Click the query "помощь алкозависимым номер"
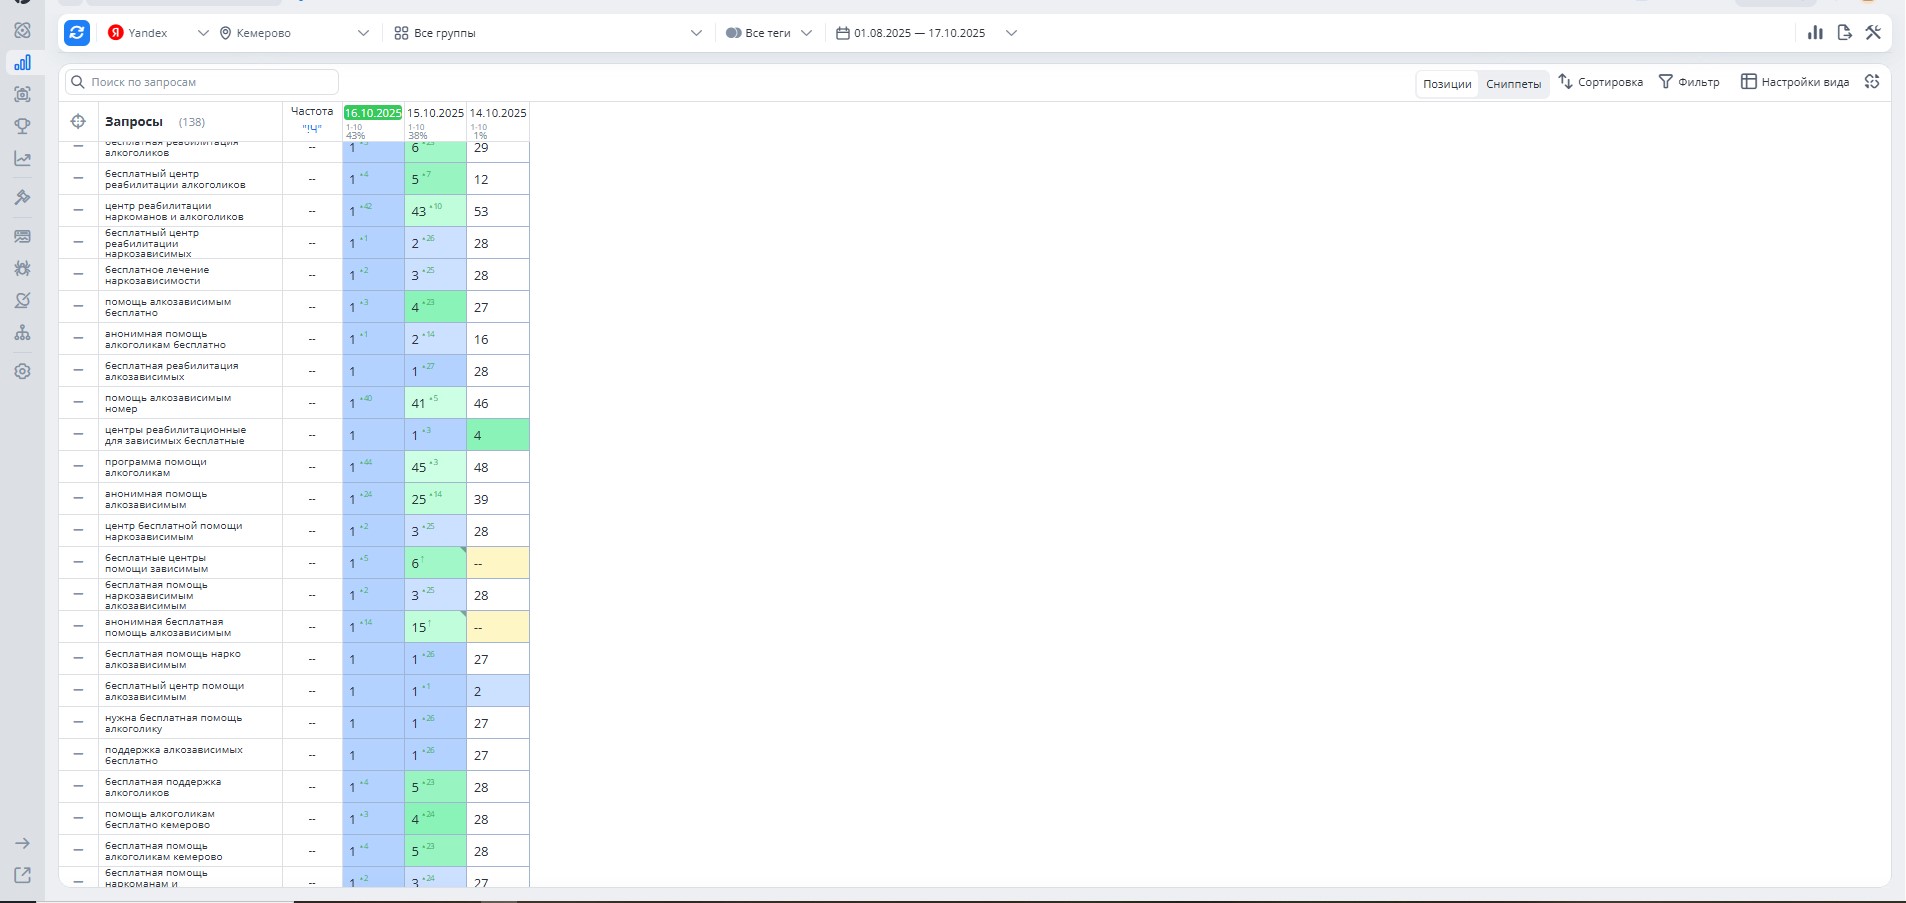This screenshot has width=1906, height=903. tap(168, 403)
